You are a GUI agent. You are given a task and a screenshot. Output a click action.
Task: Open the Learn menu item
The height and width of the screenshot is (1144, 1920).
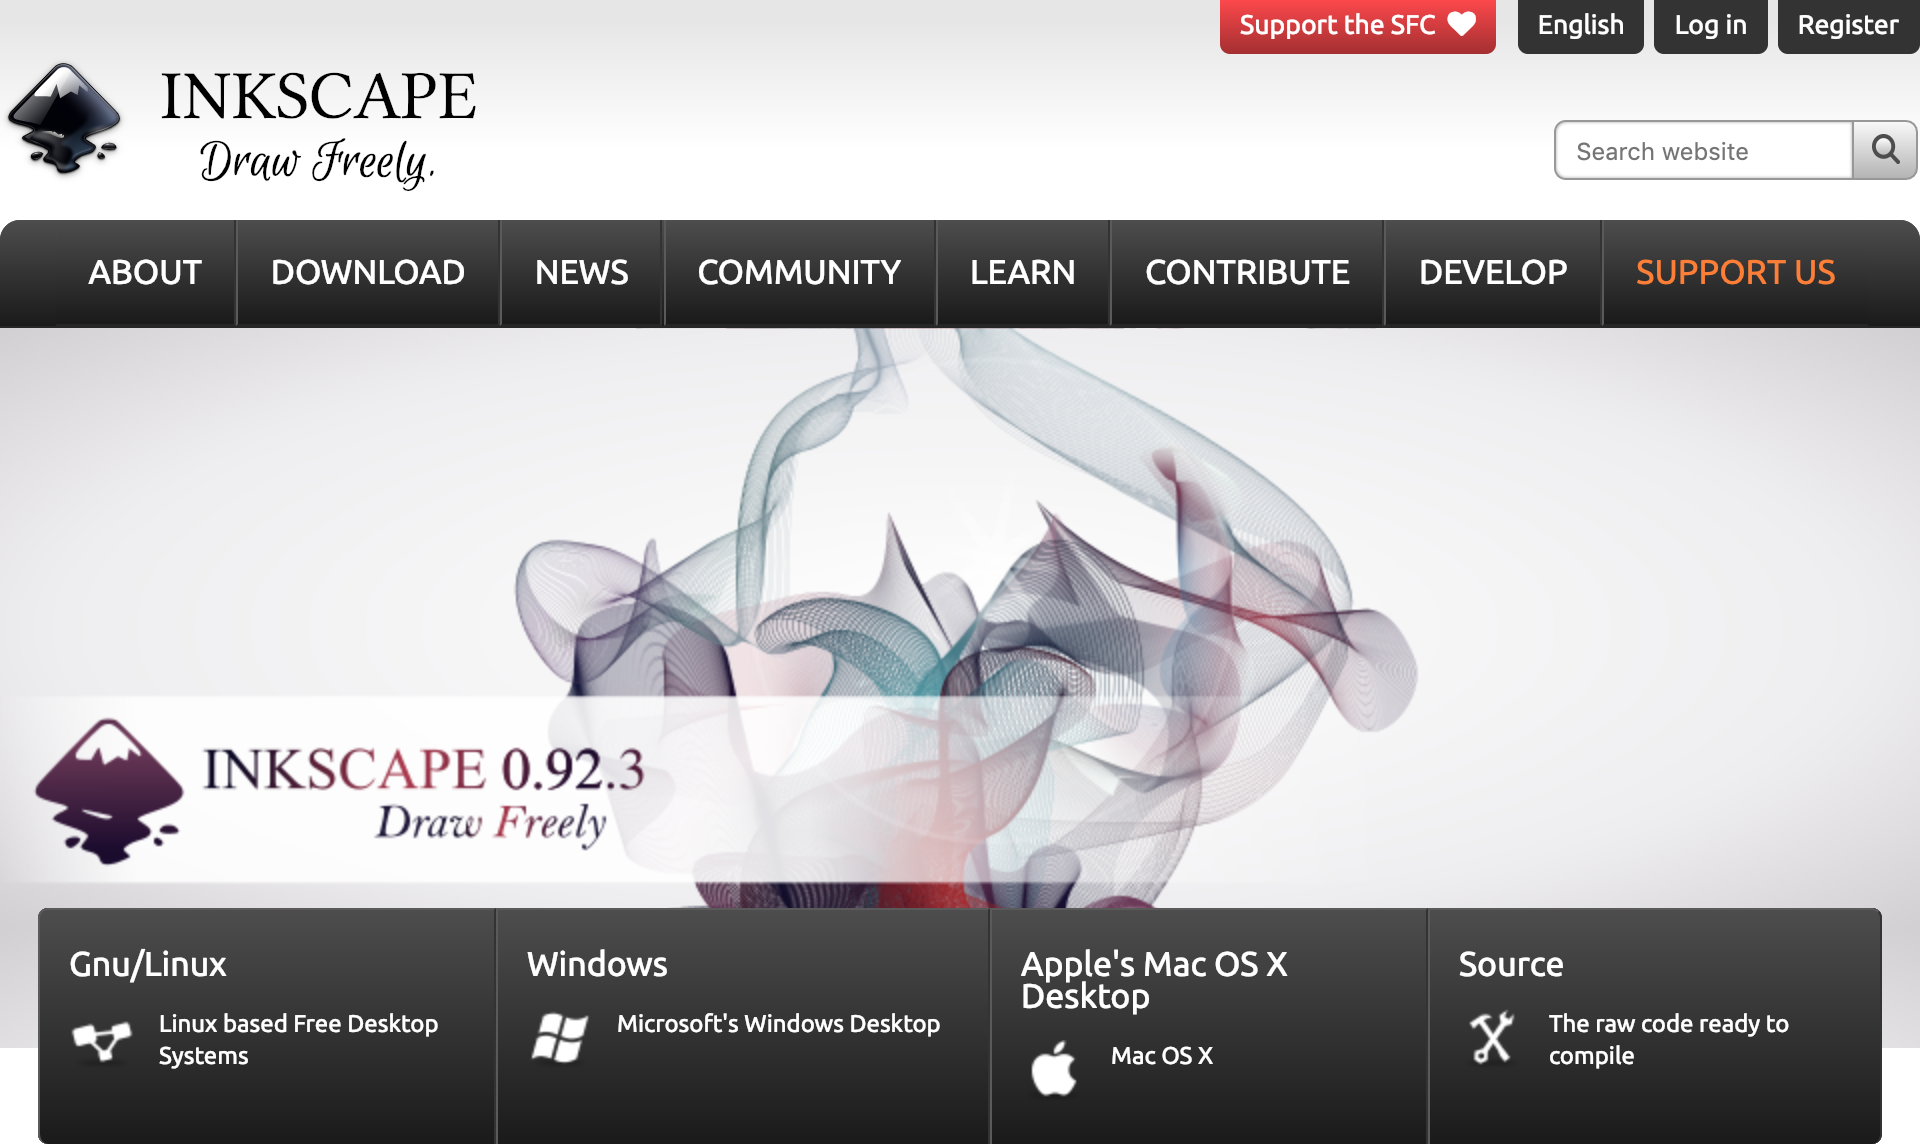(x=1022, y=272)
